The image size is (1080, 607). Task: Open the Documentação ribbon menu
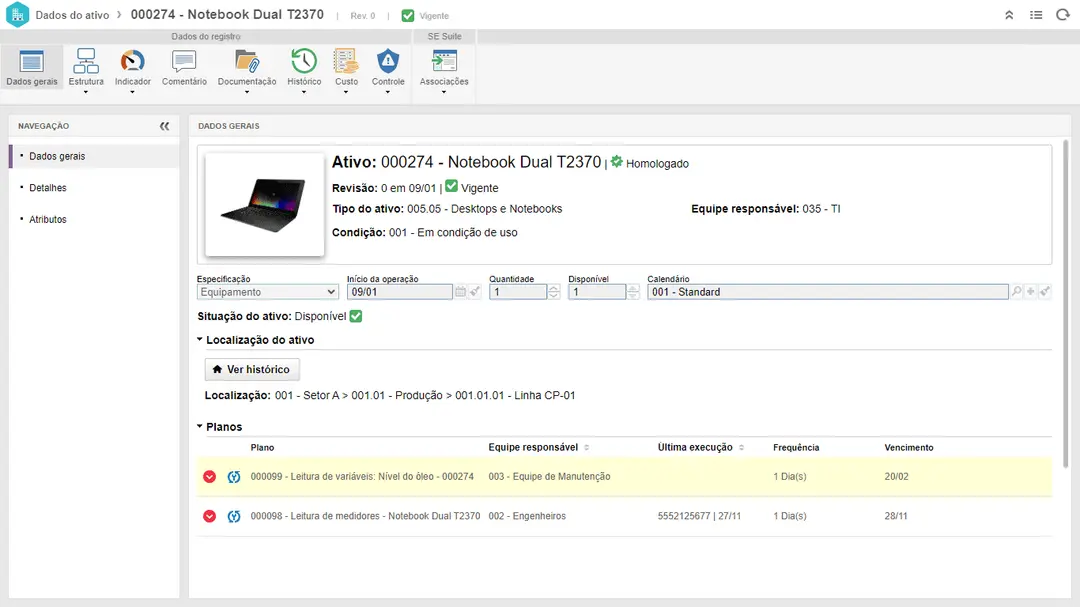tap(247, 70)
